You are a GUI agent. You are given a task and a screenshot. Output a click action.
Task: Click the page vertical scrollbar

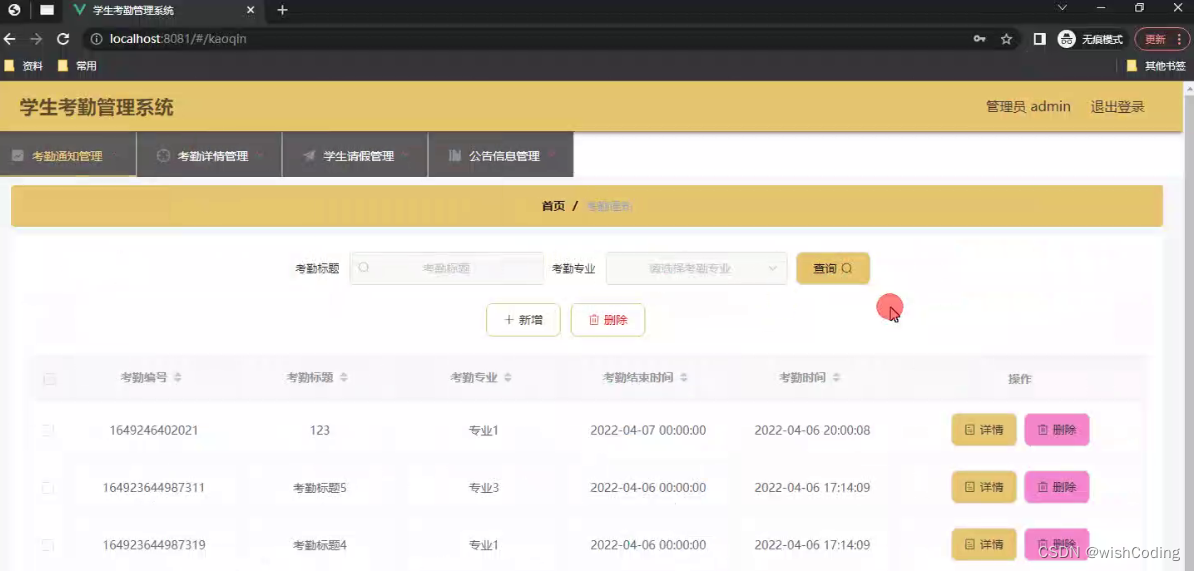(x=1189, y=326)
